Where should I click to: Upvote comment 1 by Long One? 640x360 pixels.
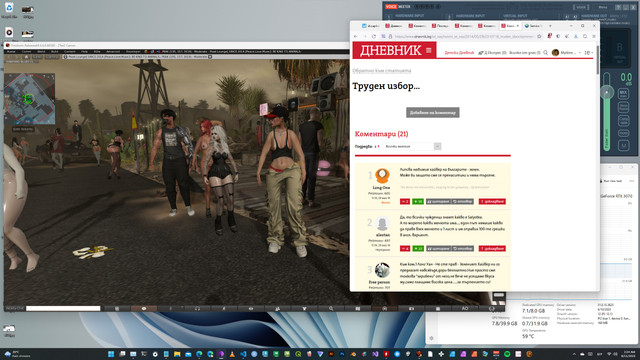418,202
